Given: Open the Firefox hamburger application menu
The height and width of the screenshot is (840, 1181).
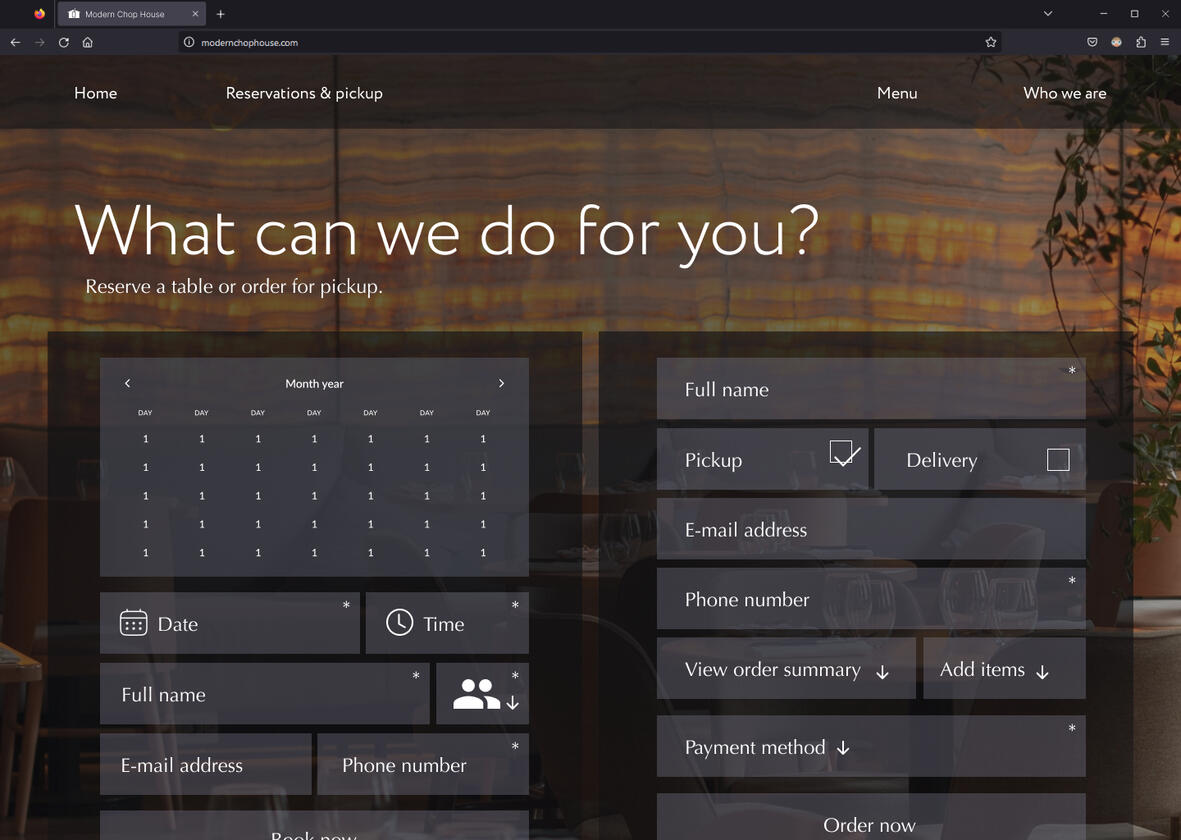Looking at the screenshot, I should [1165, 42].
